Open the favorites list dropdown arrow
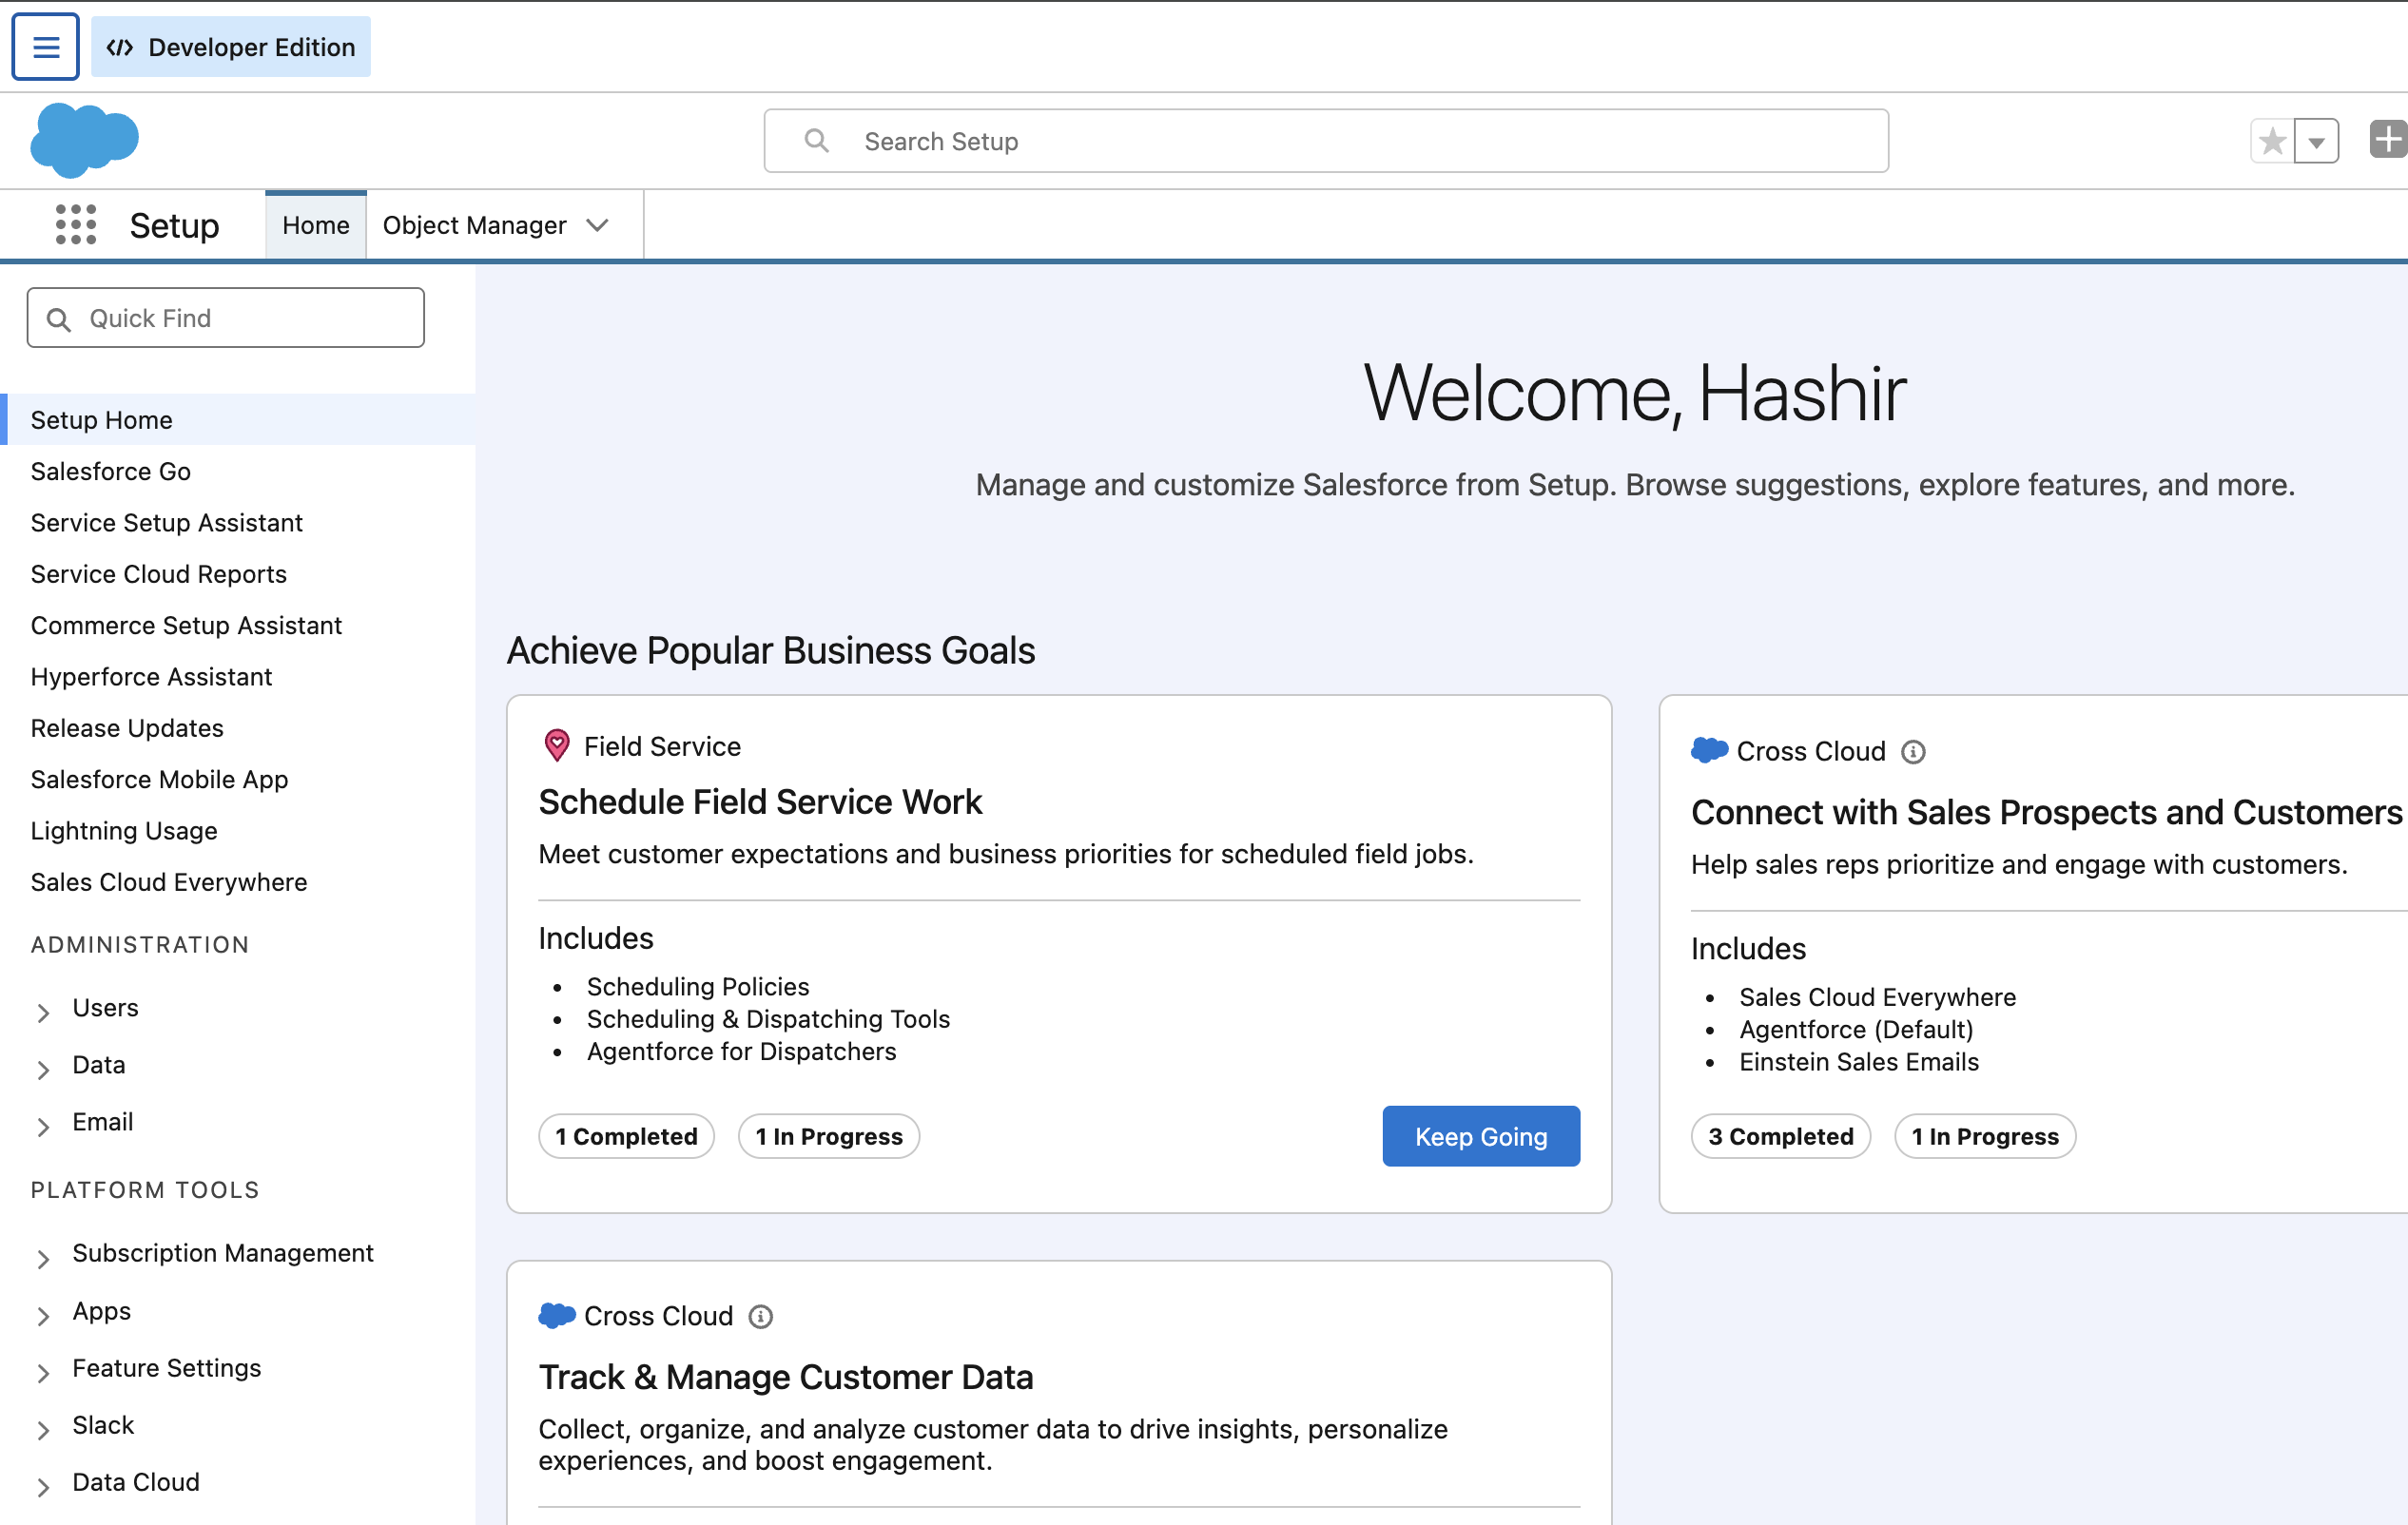Image resolution: width=2408 pixels, height=1525 pixels. 2316,141
